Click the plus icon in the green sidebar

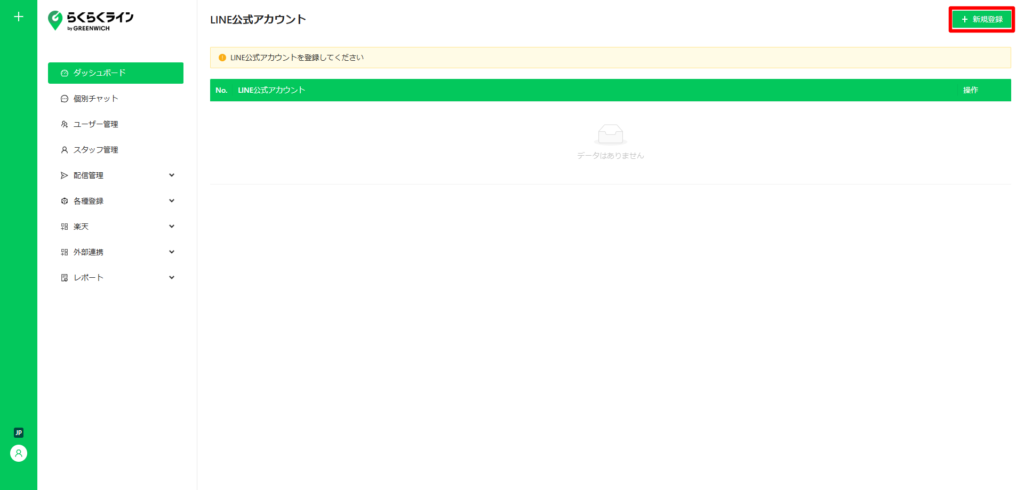[x=18, y=17]
